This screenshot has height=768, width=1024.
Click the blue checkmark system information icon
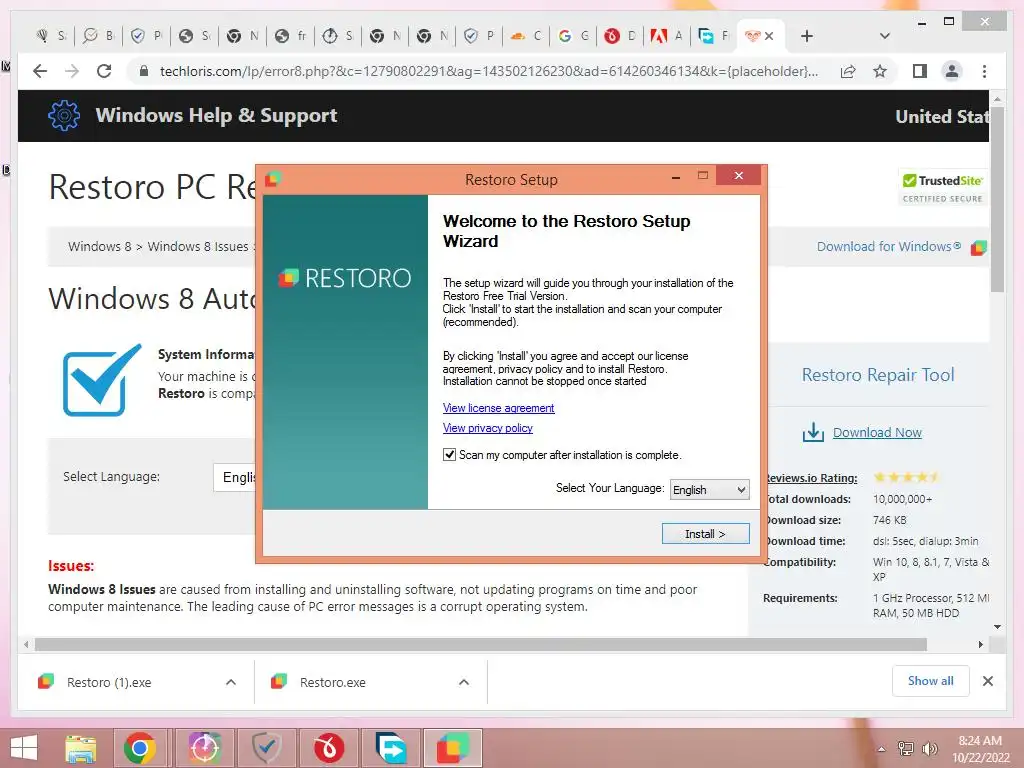(102, 379)
